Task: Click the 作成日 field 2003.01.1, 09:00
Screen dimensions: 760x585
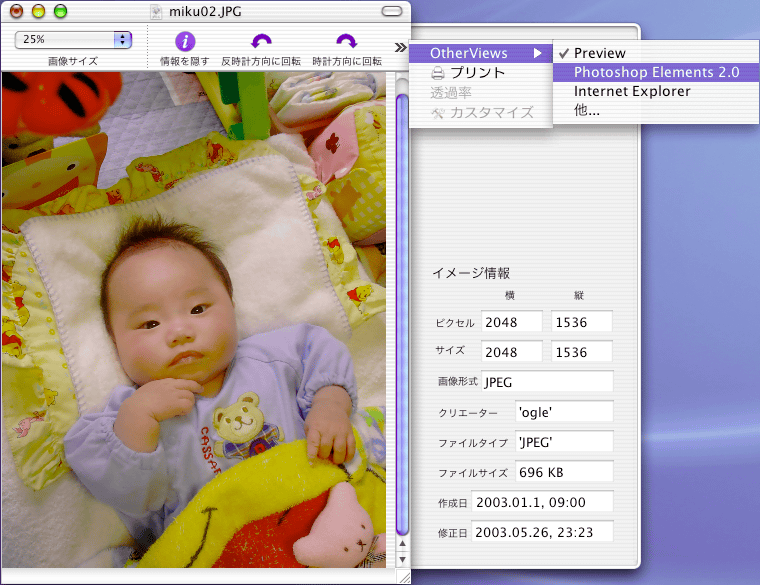Action: tap(542, 502)
